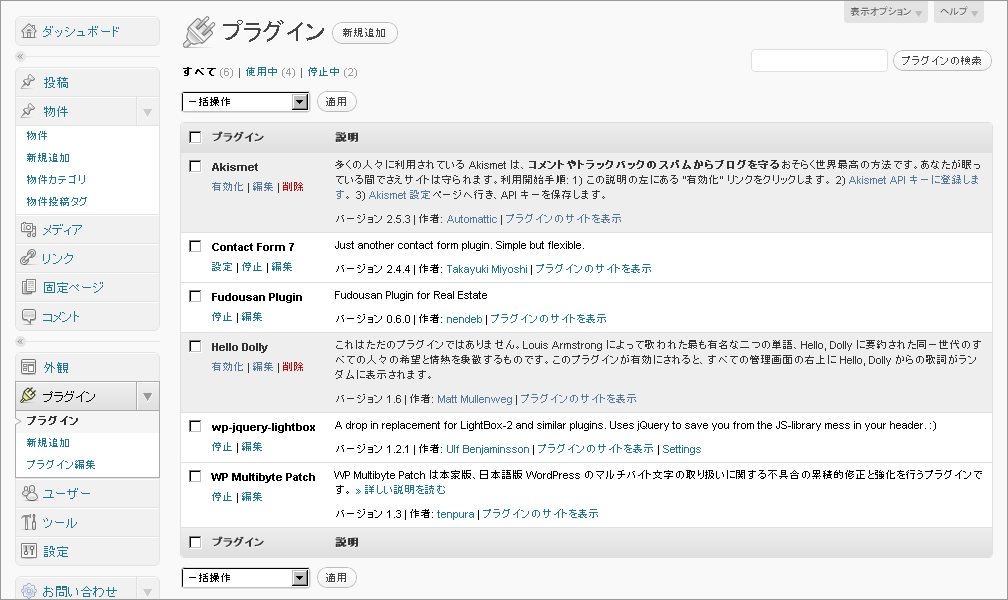The height and width of the screenshot is (600, 1008).
Task: Open 新規追加 under プラグイン menu
Action: tap(48, 442)
